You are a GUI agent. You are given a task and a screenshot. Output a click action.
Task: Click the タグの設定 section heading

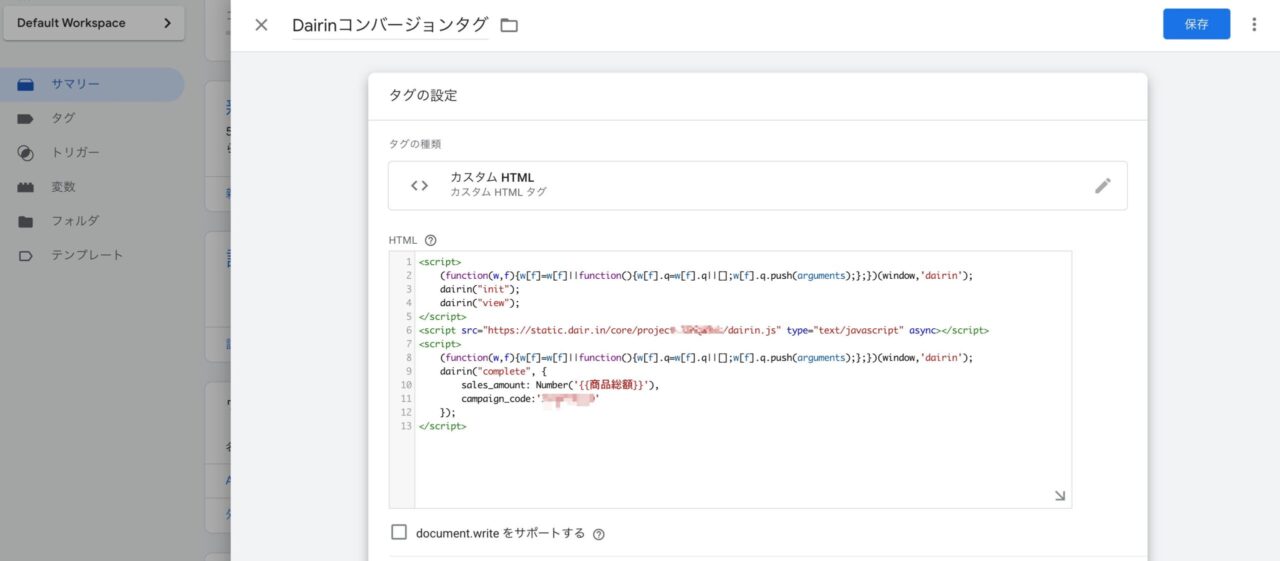[x=423, y=96]
